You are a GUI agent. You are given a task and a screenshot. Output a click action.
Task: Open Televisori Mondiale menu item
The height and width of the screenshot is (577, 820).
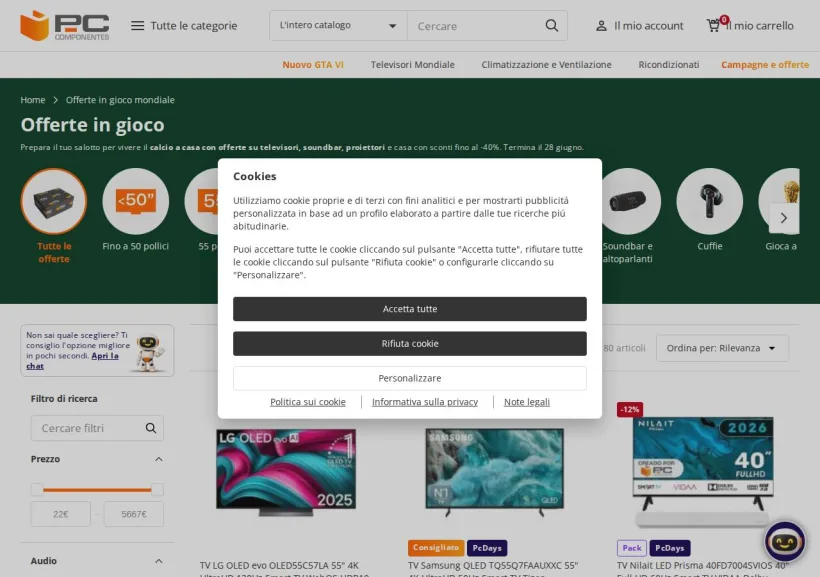[413, 64]
